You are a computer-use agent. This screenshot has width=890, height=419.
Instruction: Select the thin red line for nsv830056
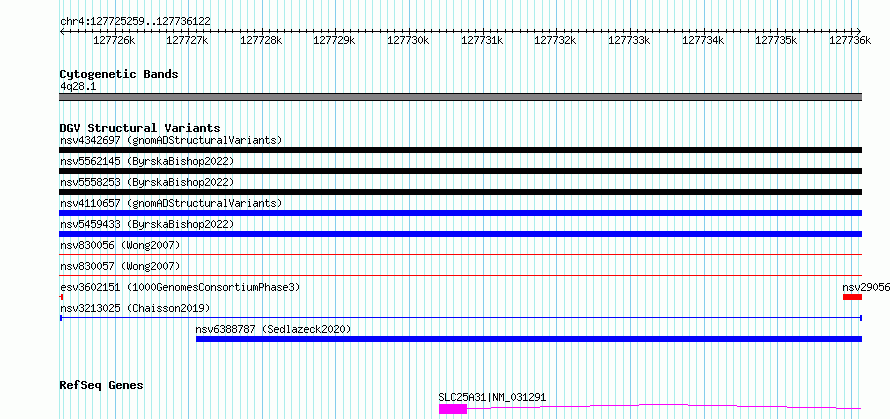[461, 254]
